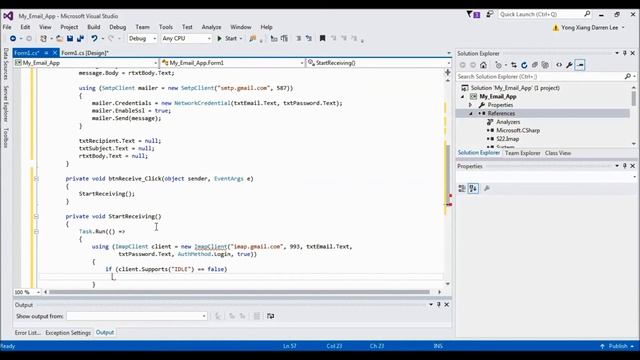This screenshot has width=640, height=360.
Task: Toggle auto-hide pin of Output panel
Action: pos(439,304)
